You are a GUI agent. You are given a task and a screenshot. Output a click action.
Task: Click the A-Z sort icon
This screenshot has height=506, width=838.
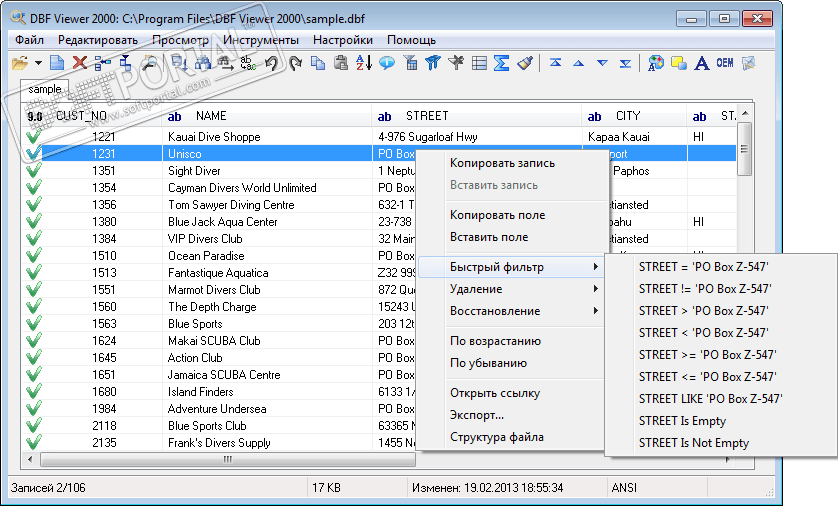pyautogui.click(x=363, y=63)
